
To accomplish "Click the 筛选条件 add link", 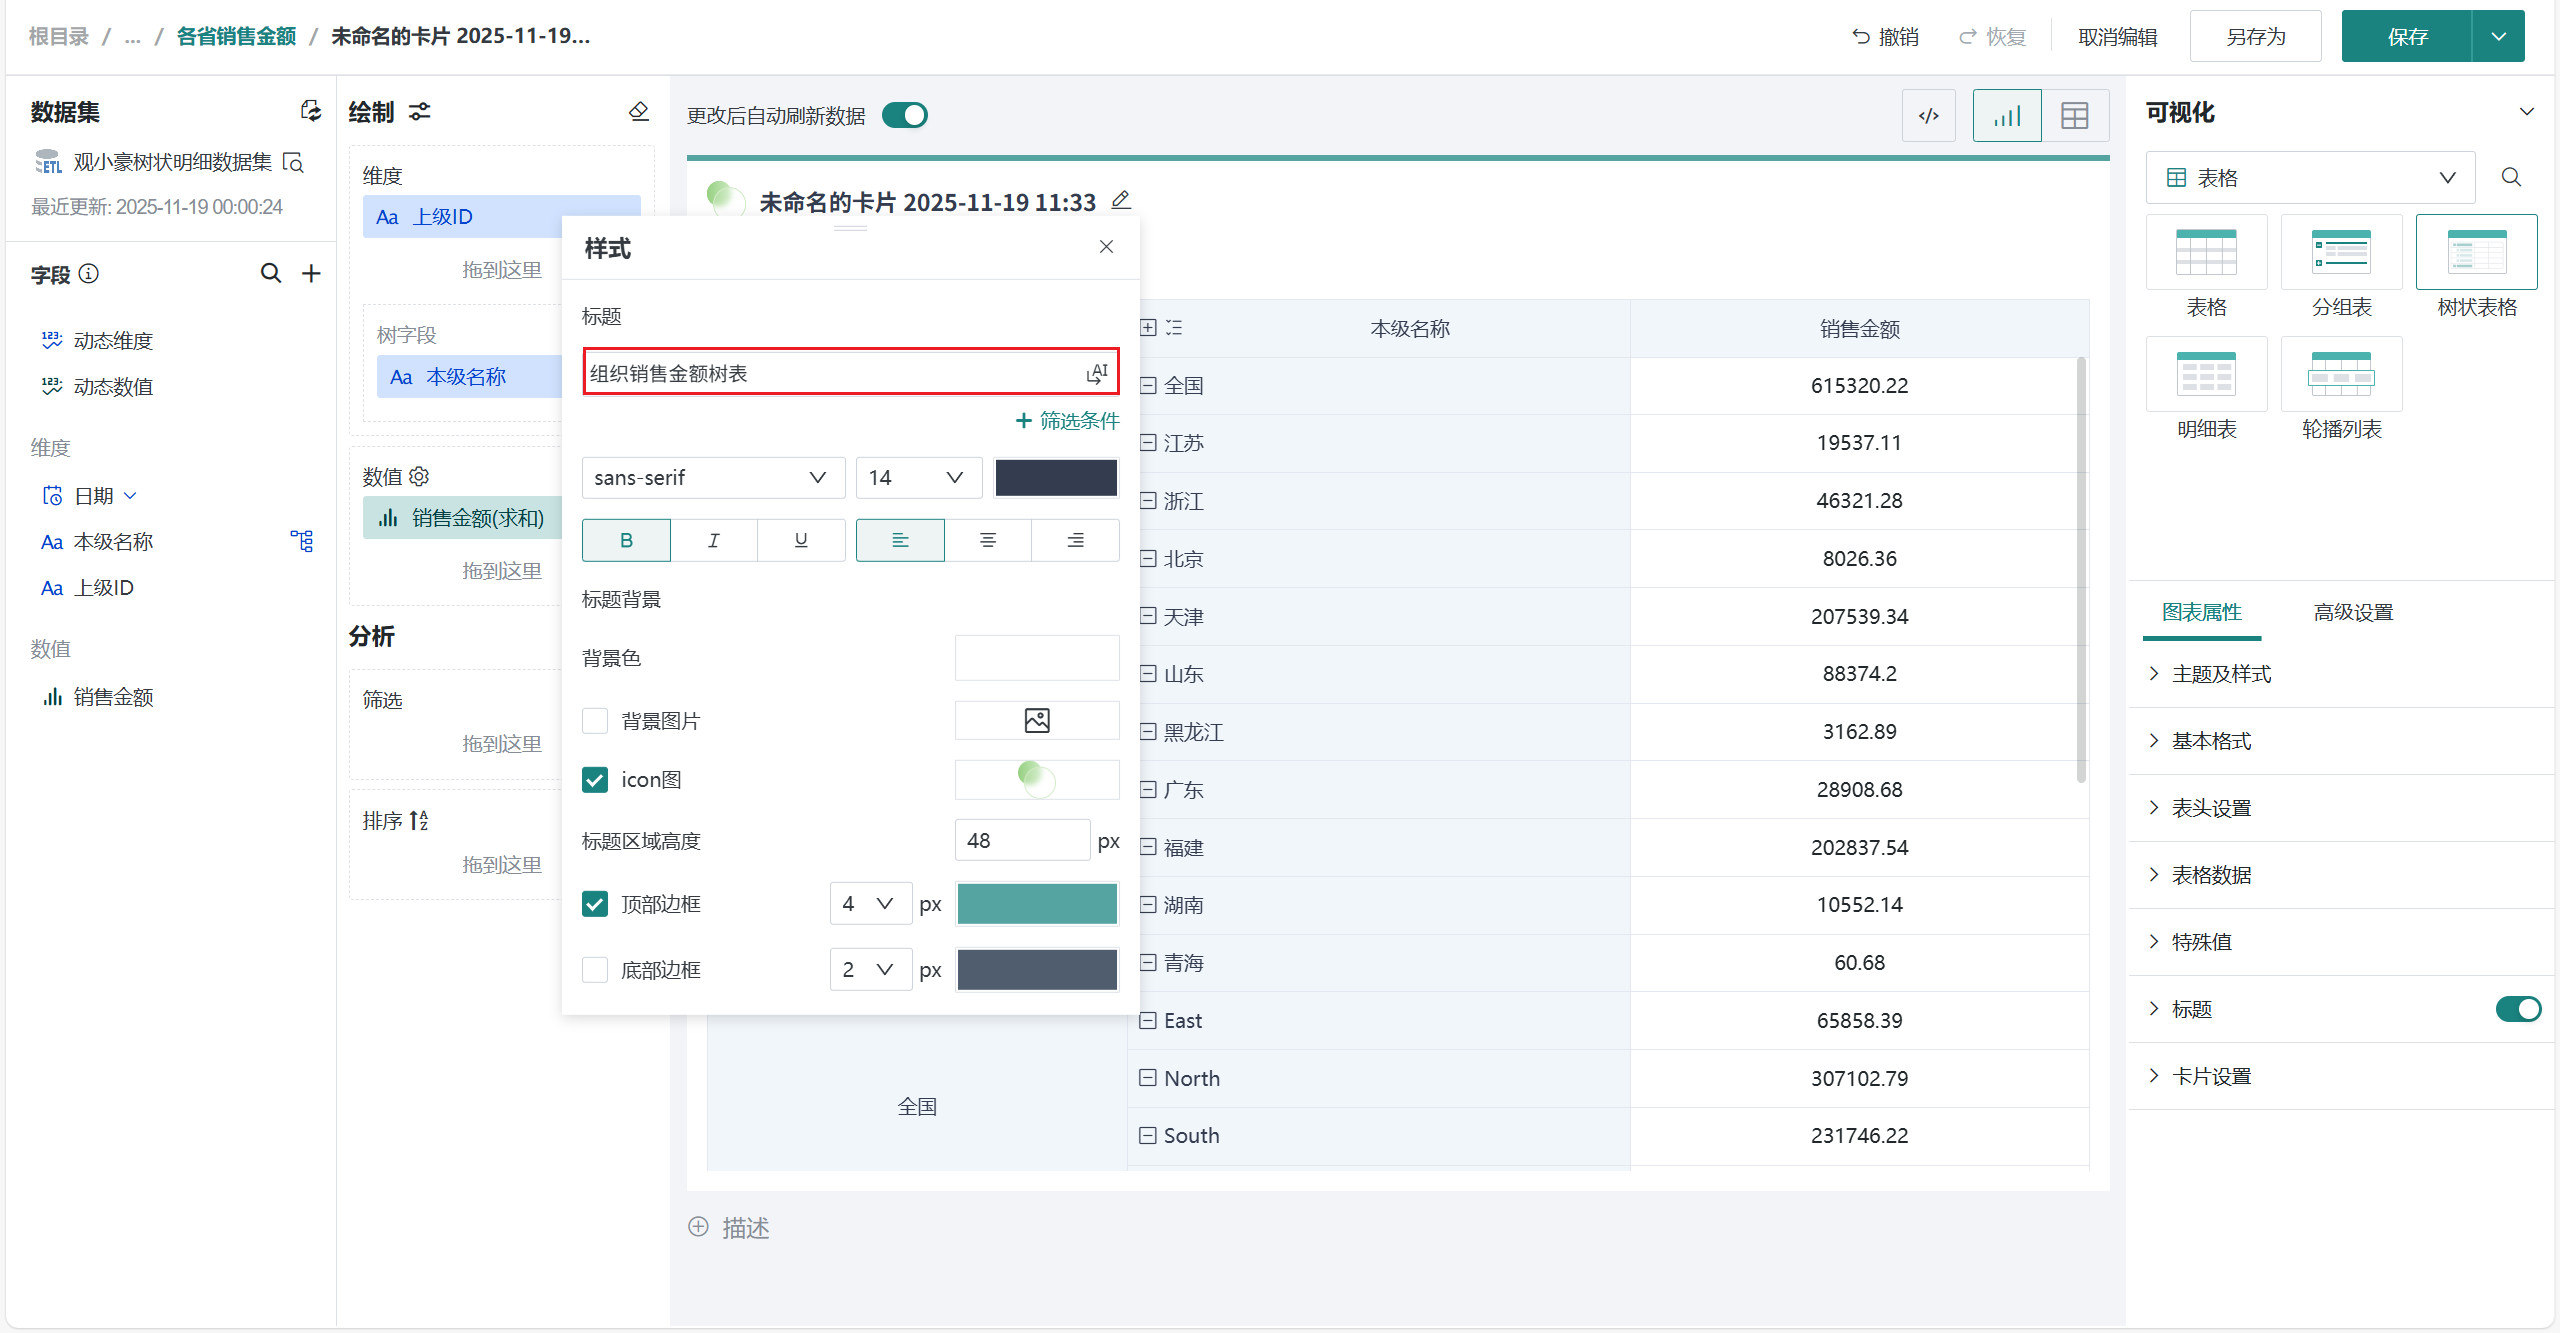I will tap(1067, 421).
